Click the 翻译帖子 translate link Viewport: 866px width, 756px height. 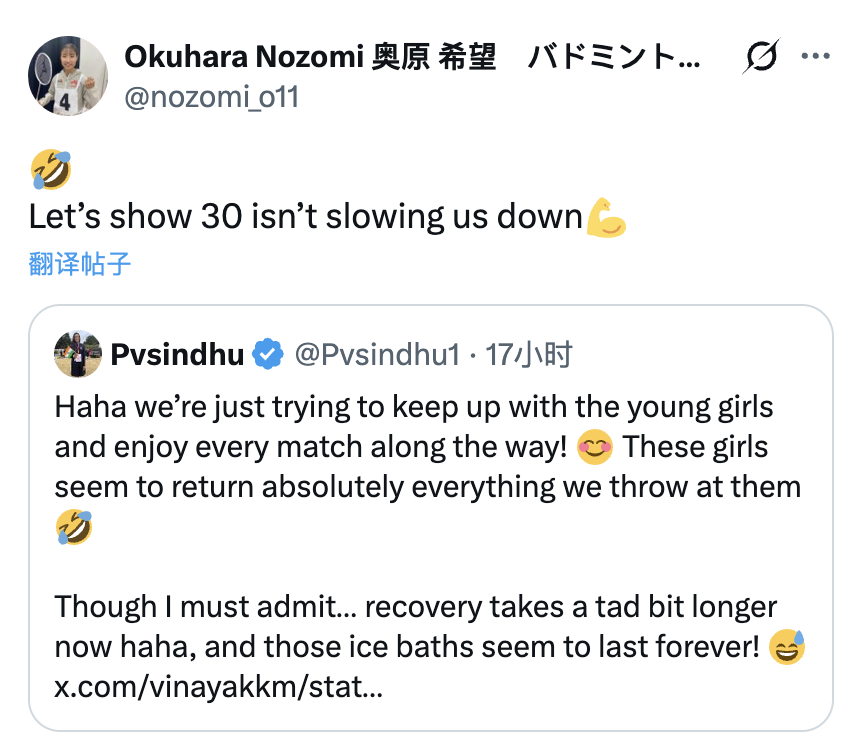click(80, 264)
